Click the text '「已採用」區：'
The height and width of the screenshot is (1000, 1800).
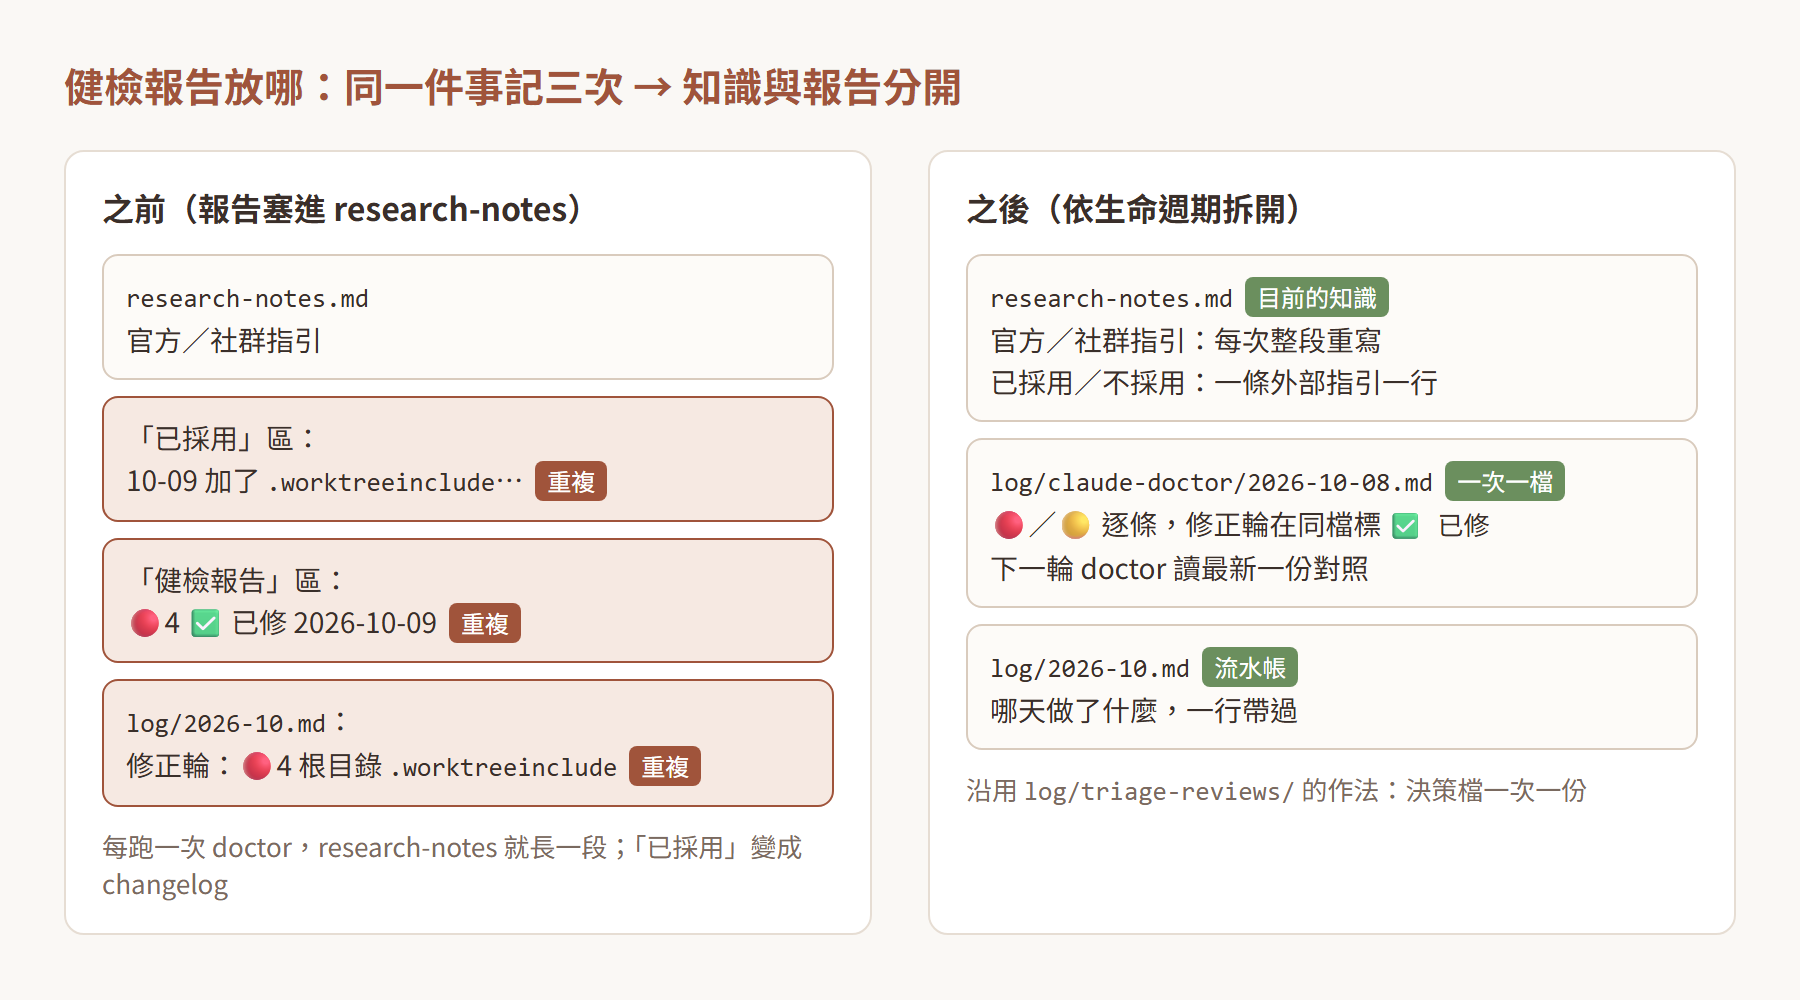click(224, 439)
